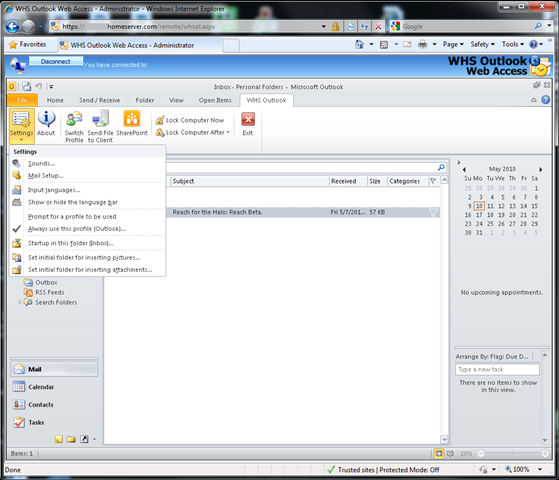The image size is (559, 480).
Task: Open the About info icon
Action: point(46,123)
